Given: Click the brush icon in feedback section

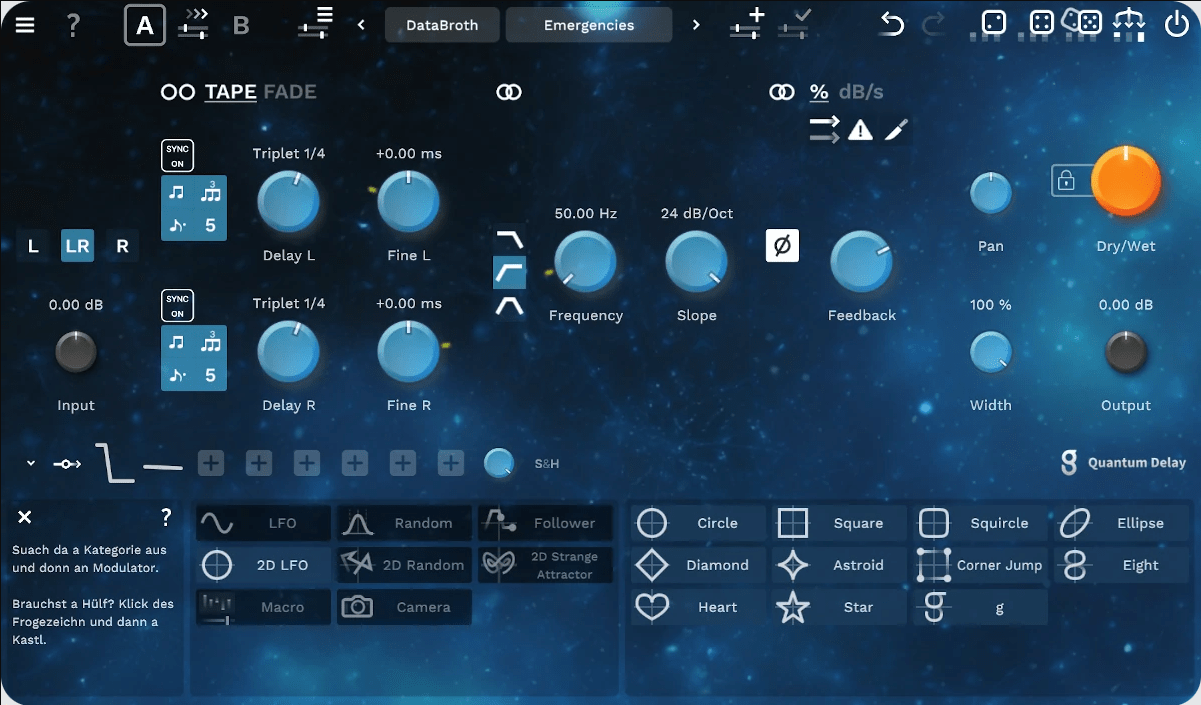Looking at the screenshot, I should (x=897, y=129).
